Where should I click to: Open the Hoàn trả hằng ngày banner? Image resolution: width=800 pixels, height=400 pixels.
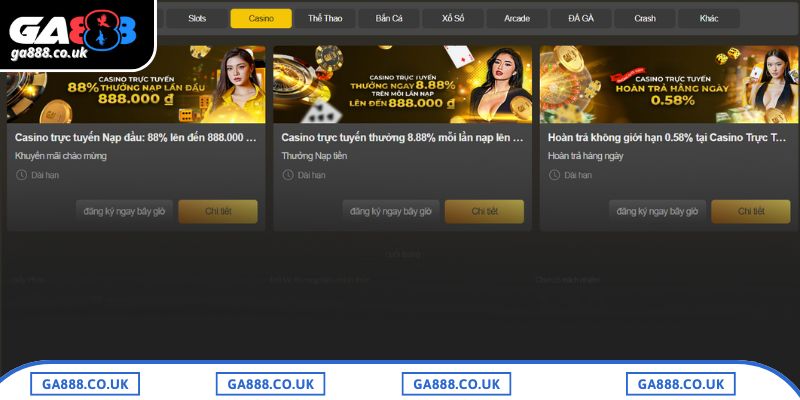668,84
